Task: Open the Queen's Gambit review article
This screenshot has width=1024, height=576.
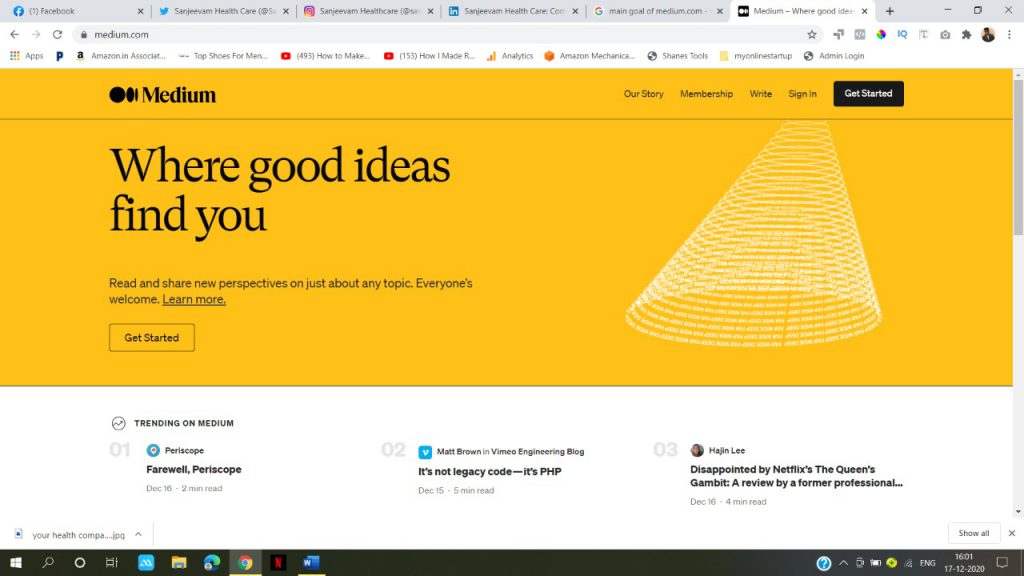Action: tap(796, 476)
